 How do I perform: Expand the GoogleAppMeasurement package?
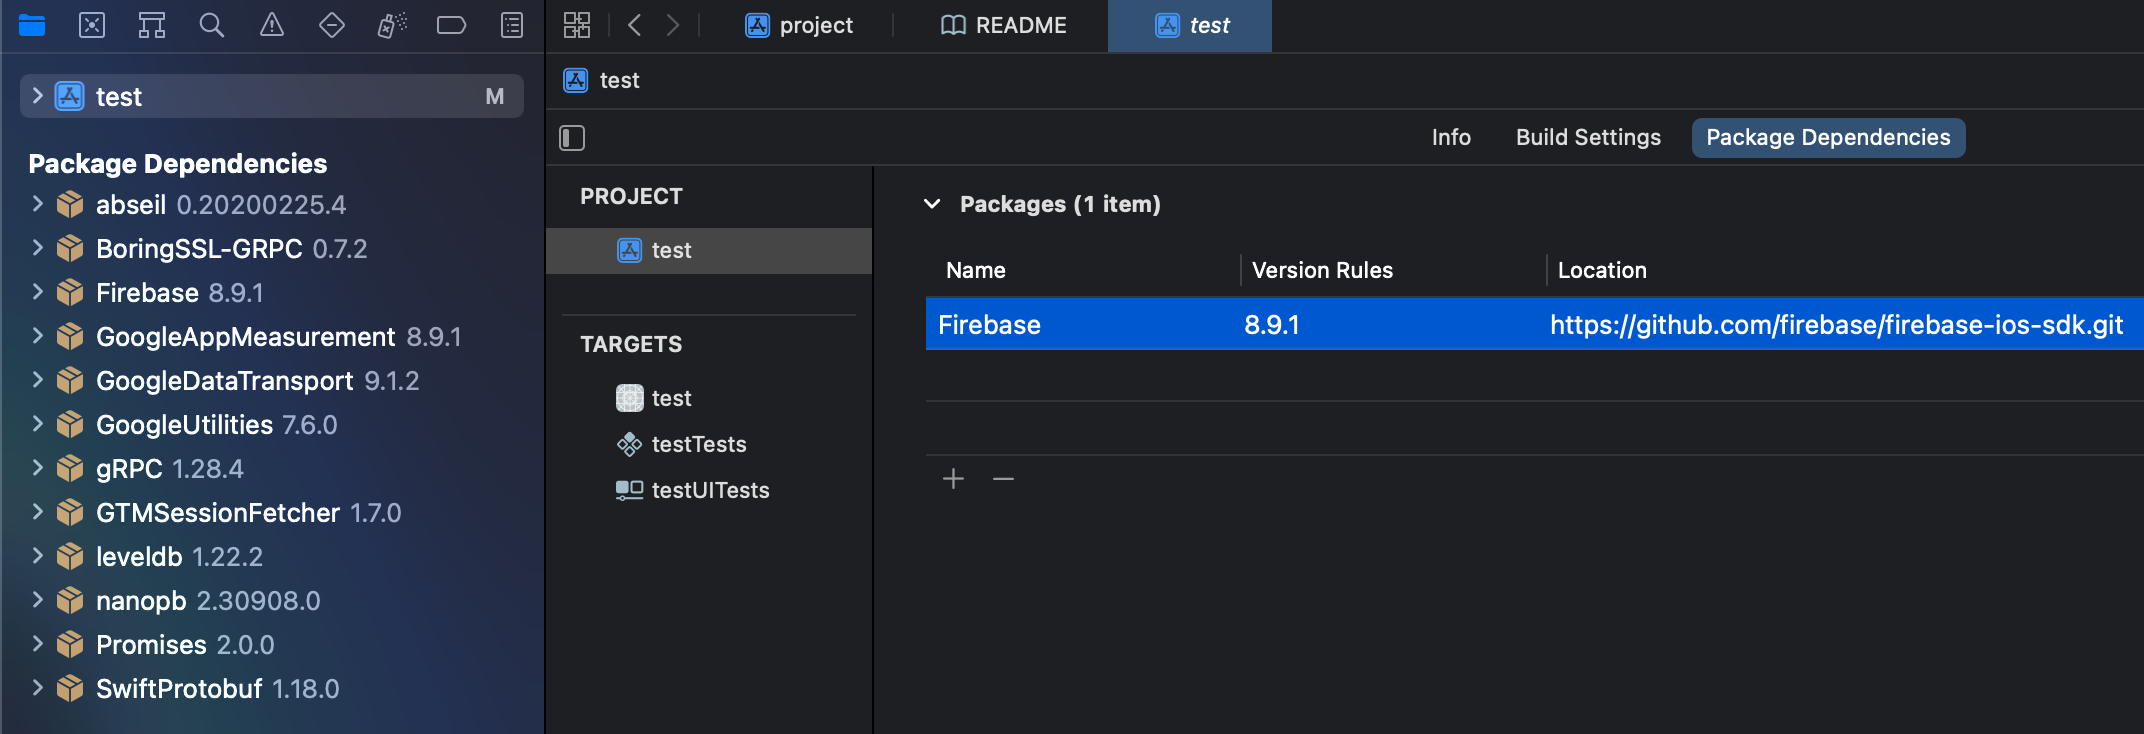click(x=37, y=336)
